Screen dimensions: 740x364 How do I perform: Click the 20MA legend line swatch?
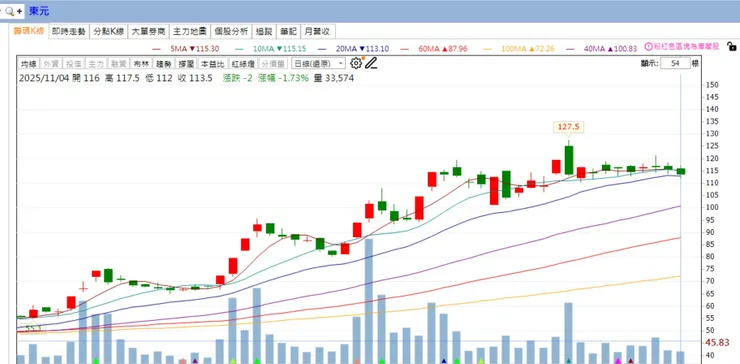[x=322, y=49]
